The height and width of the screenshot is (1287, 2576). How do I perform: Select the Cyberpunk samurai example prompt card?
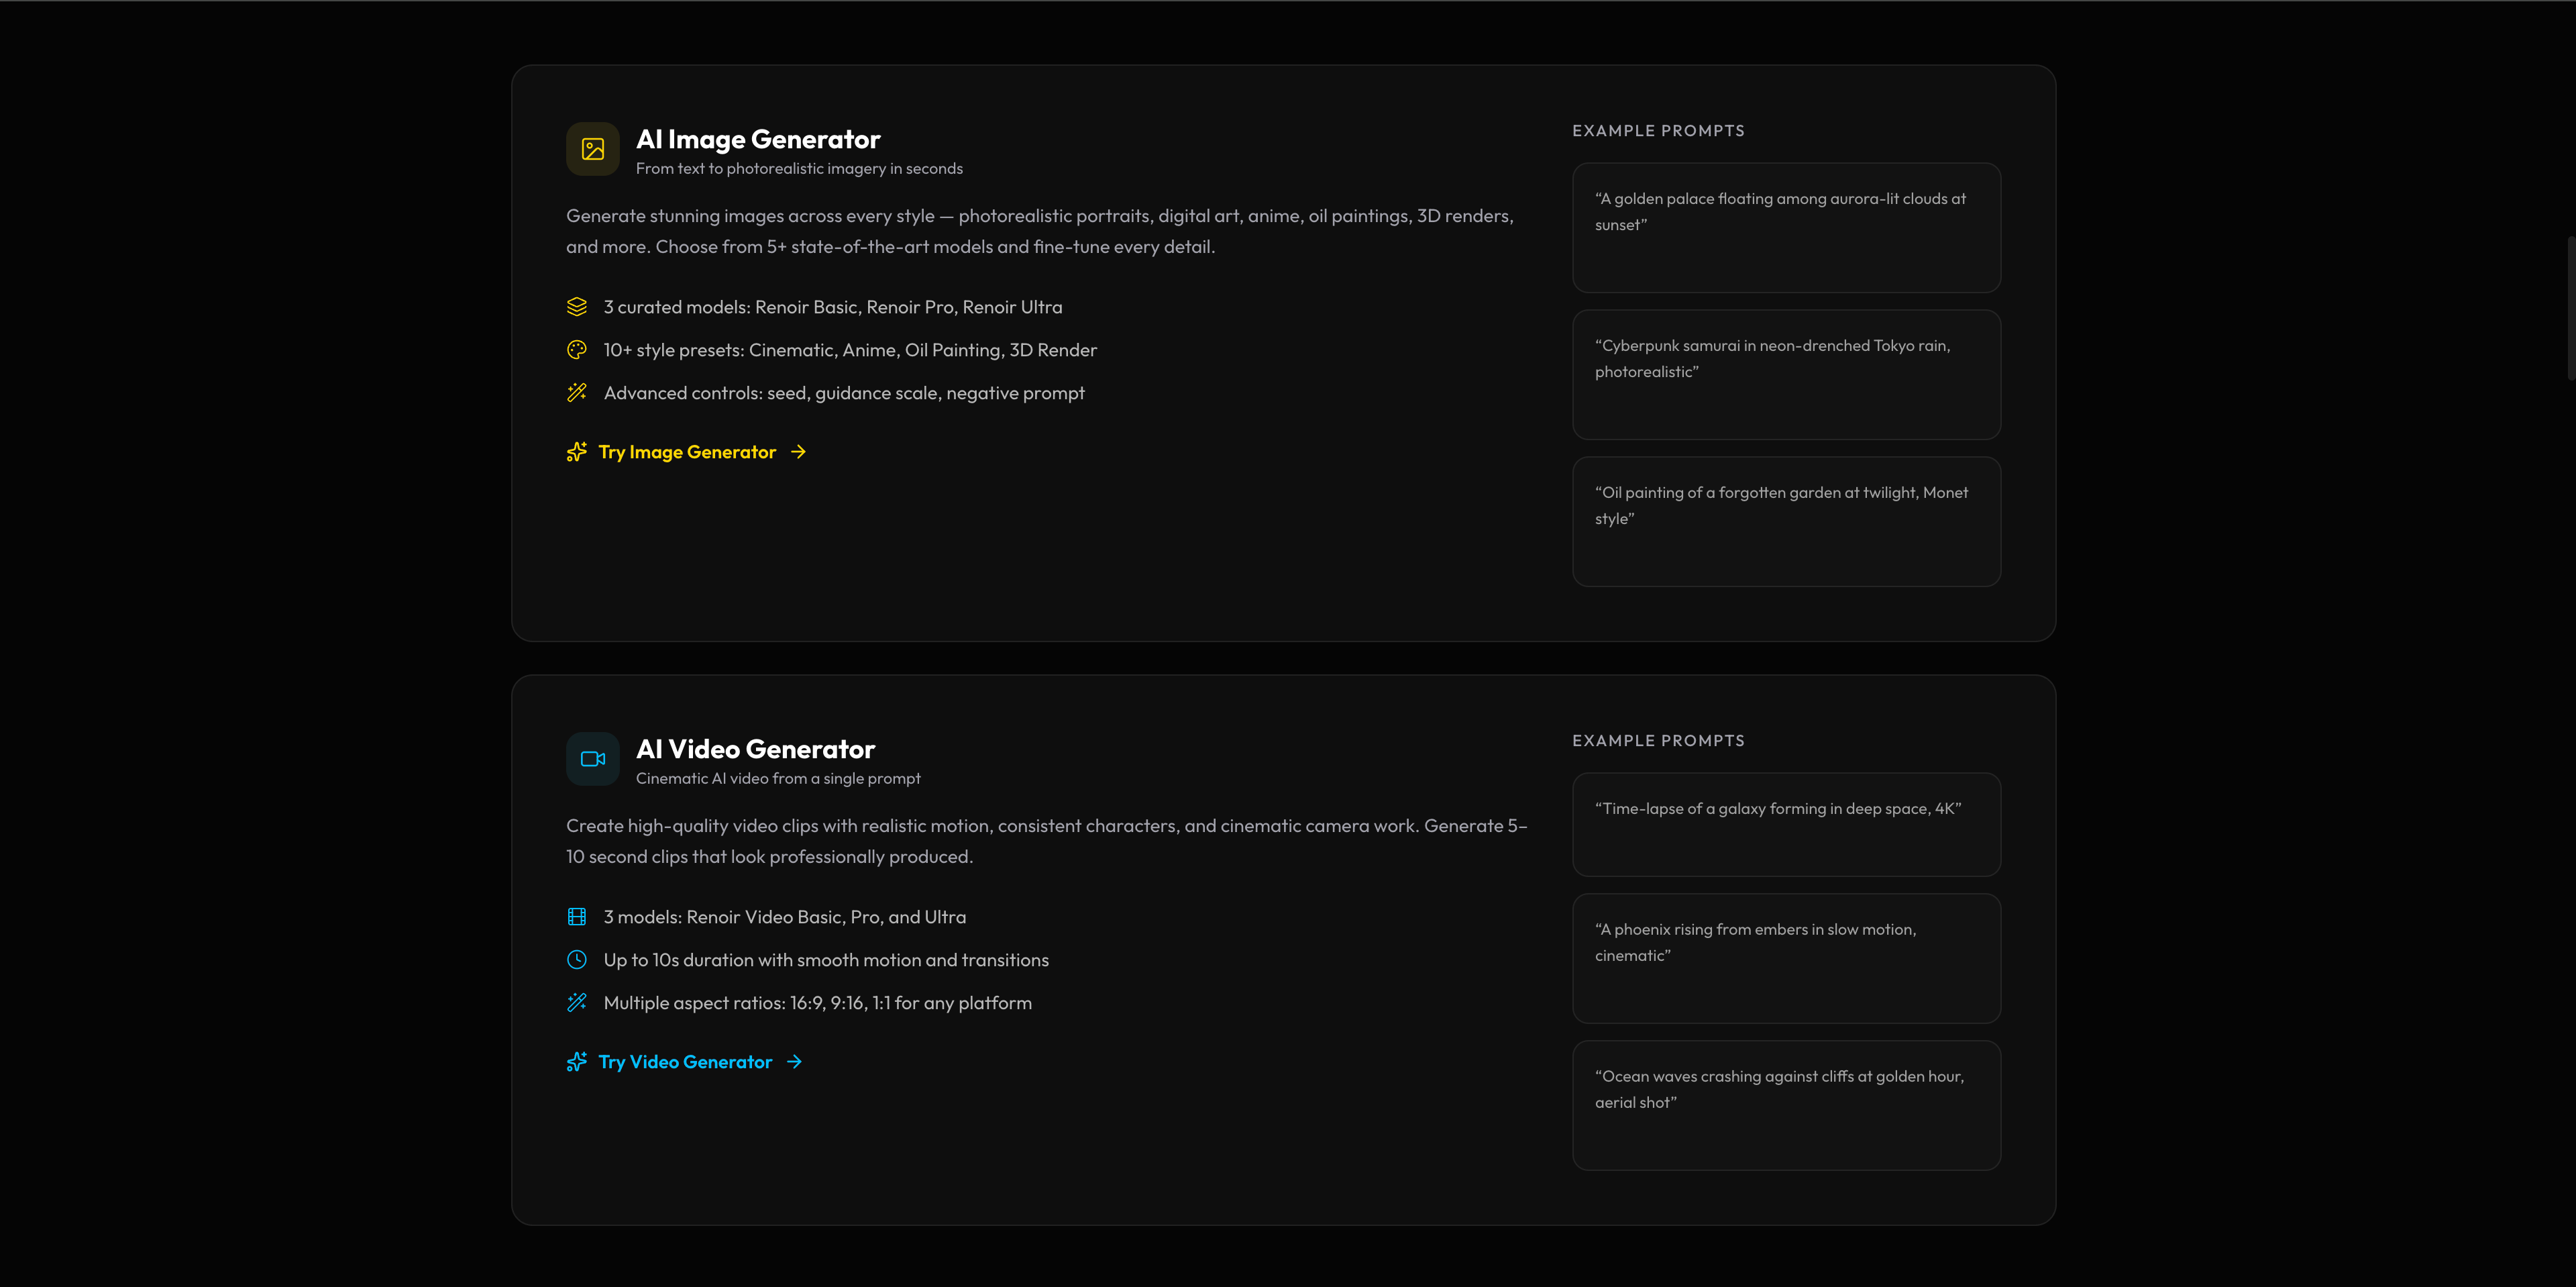coord(1786,375)
